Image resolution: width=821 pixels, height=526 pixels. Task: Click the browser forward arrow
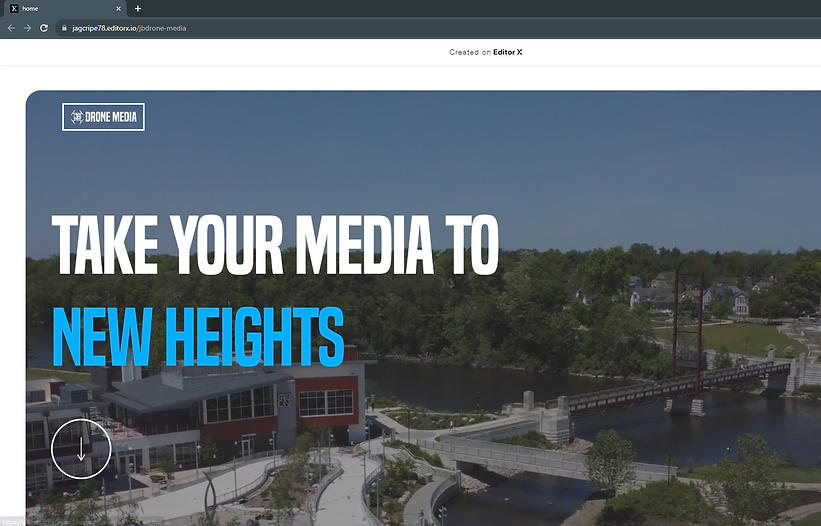click(27, 28)
